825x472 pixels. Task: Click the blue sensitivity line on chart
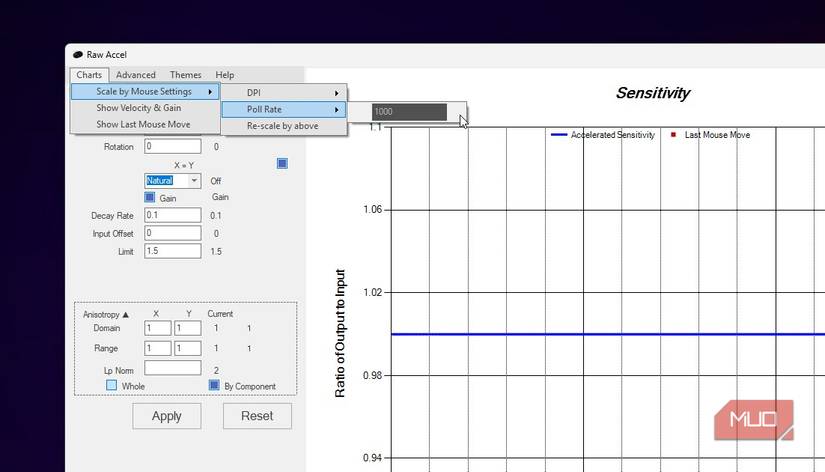pos(608,334)
